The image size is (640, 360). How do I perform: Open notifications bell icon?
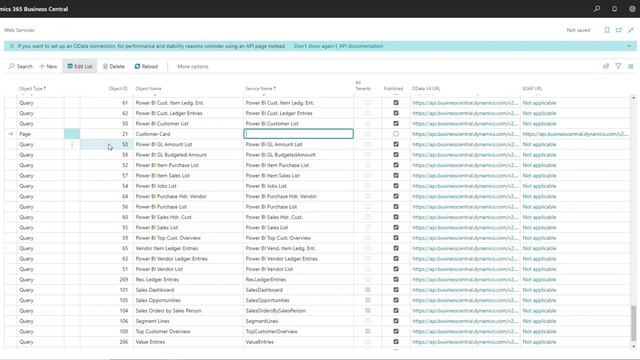[614, 9]
